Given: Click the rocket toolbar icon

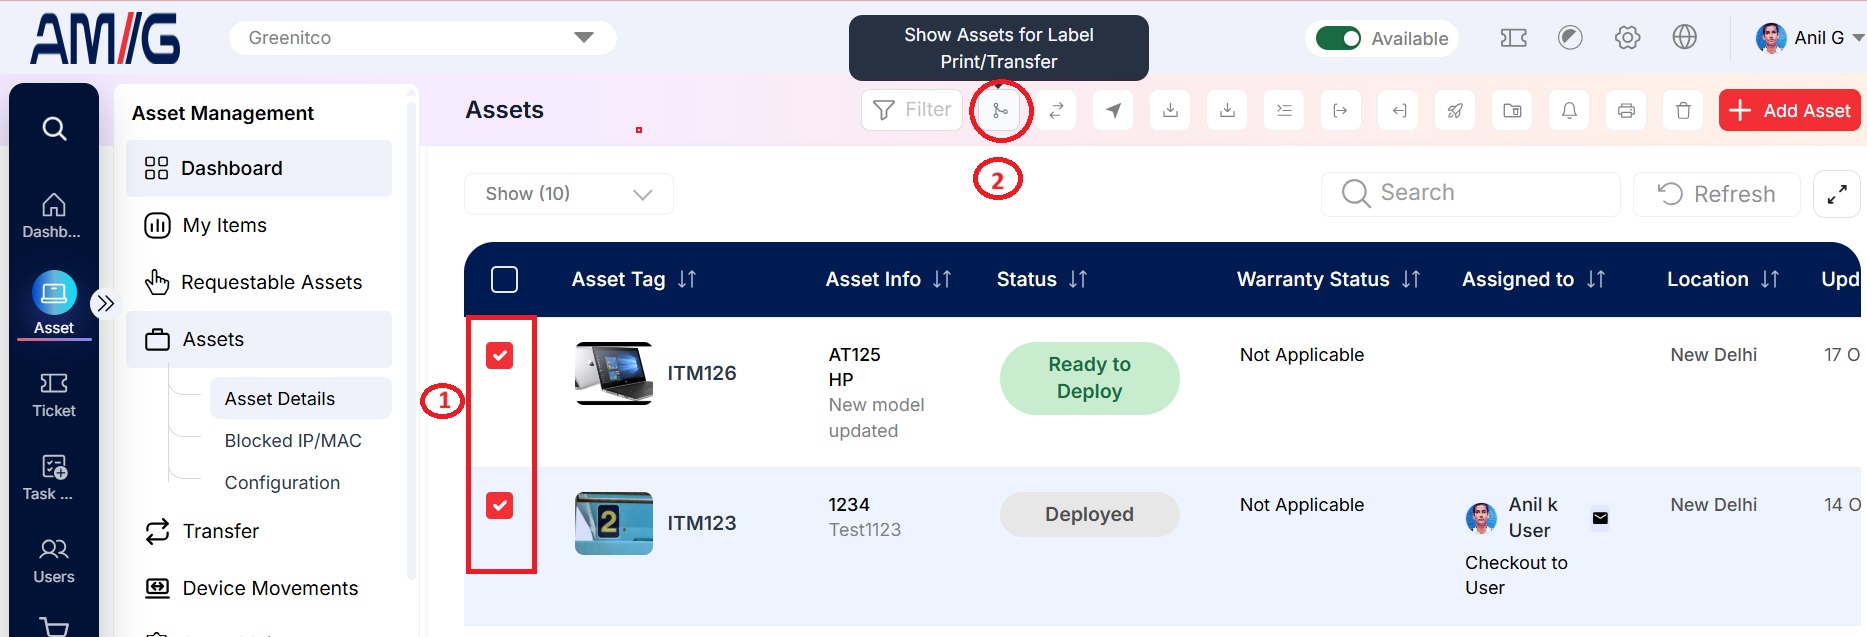Looking at the screenshot, I should click(1455, 111).
